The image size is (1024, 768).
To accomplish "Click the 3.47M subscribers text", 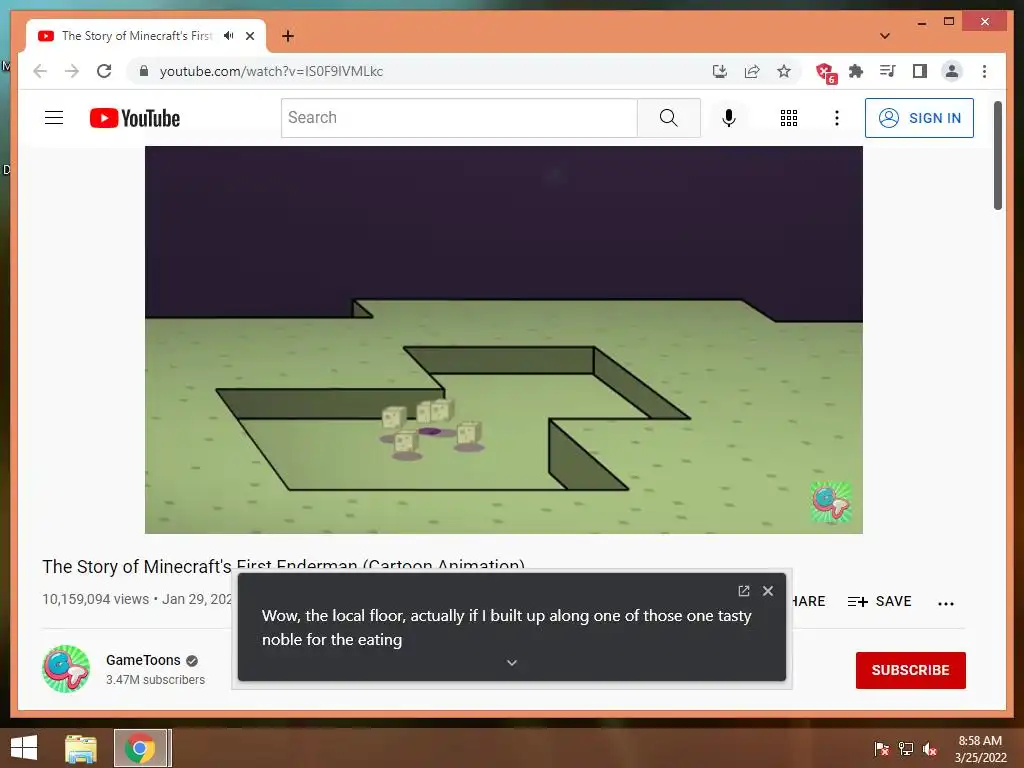I will click(x=155, y=680).
